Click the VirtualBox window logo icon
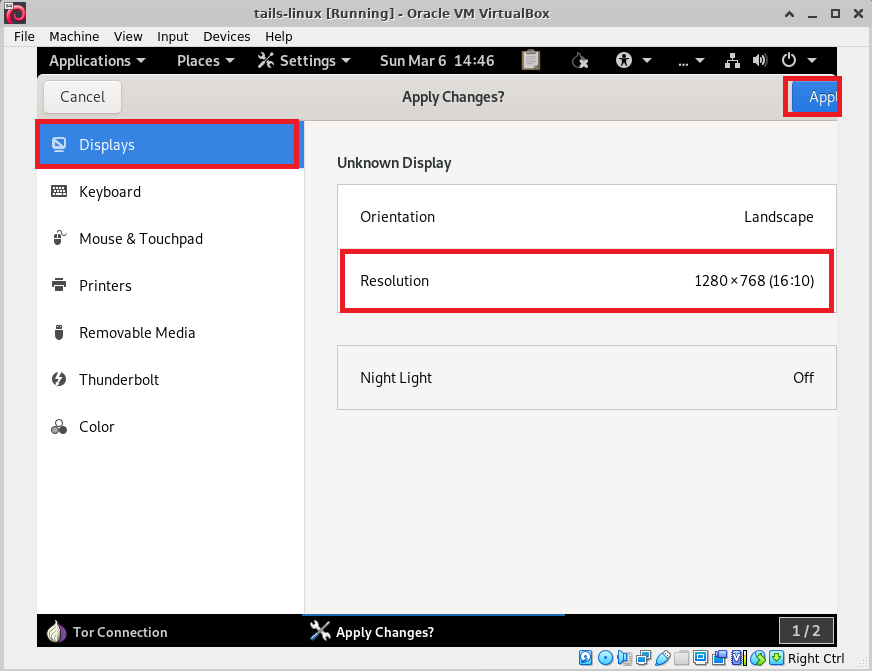Viewport: 872px width, 671px height. point(15,13)
